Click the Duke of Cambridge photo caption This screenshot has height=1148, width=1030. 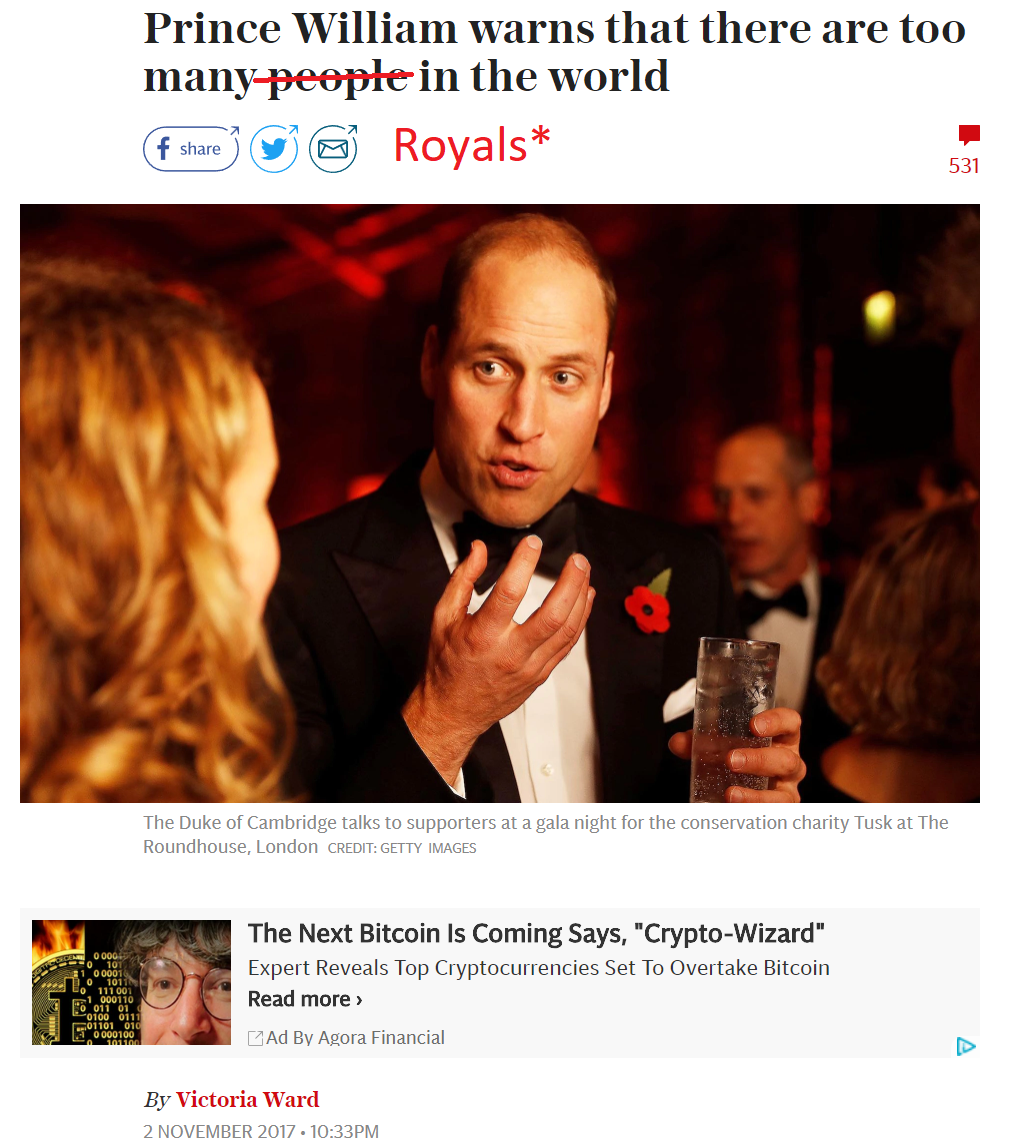pos(545,835)
